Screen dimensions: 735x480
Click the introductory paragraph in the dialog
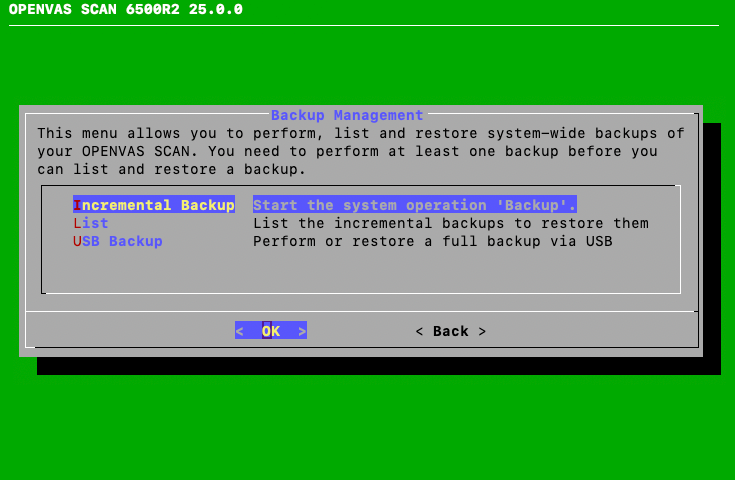360,151
